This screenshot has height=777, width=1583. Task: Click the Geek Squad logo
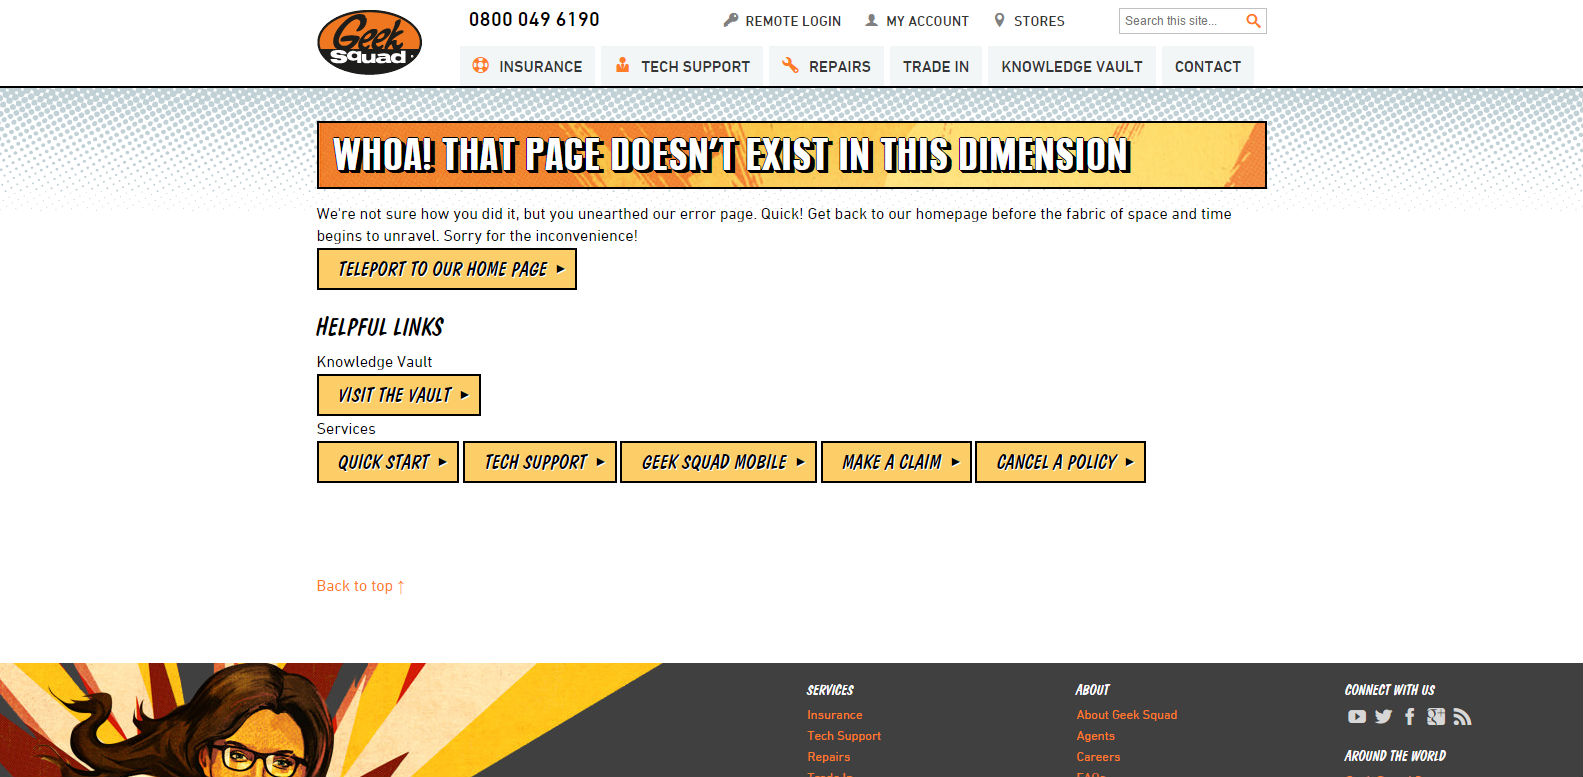point(369,42)
